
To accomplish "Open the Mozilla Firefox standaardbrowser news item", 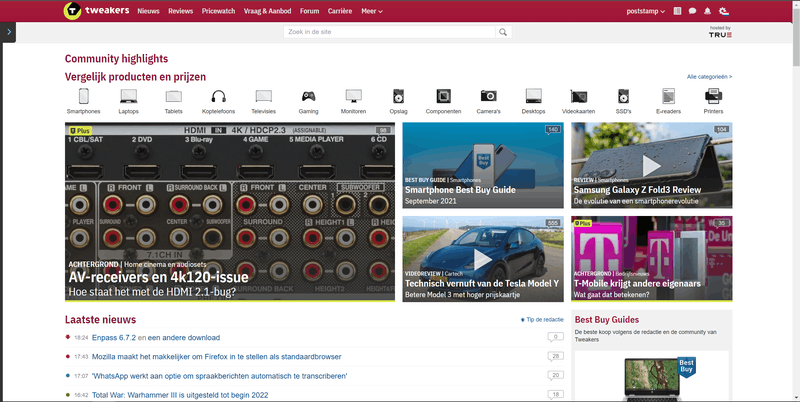I will (x=216, y=357).
